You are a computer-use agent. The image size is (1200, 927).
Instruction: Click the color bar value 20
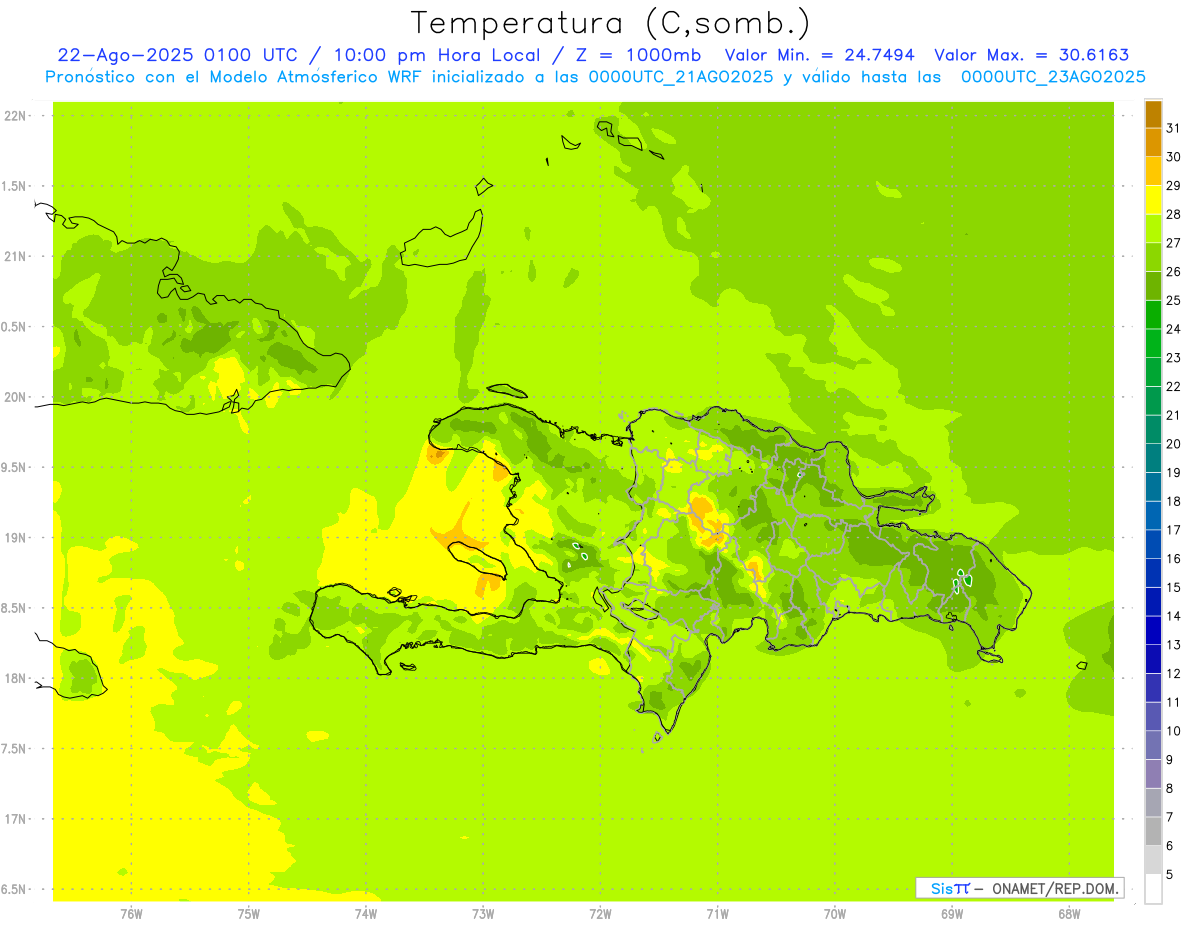1173,444
